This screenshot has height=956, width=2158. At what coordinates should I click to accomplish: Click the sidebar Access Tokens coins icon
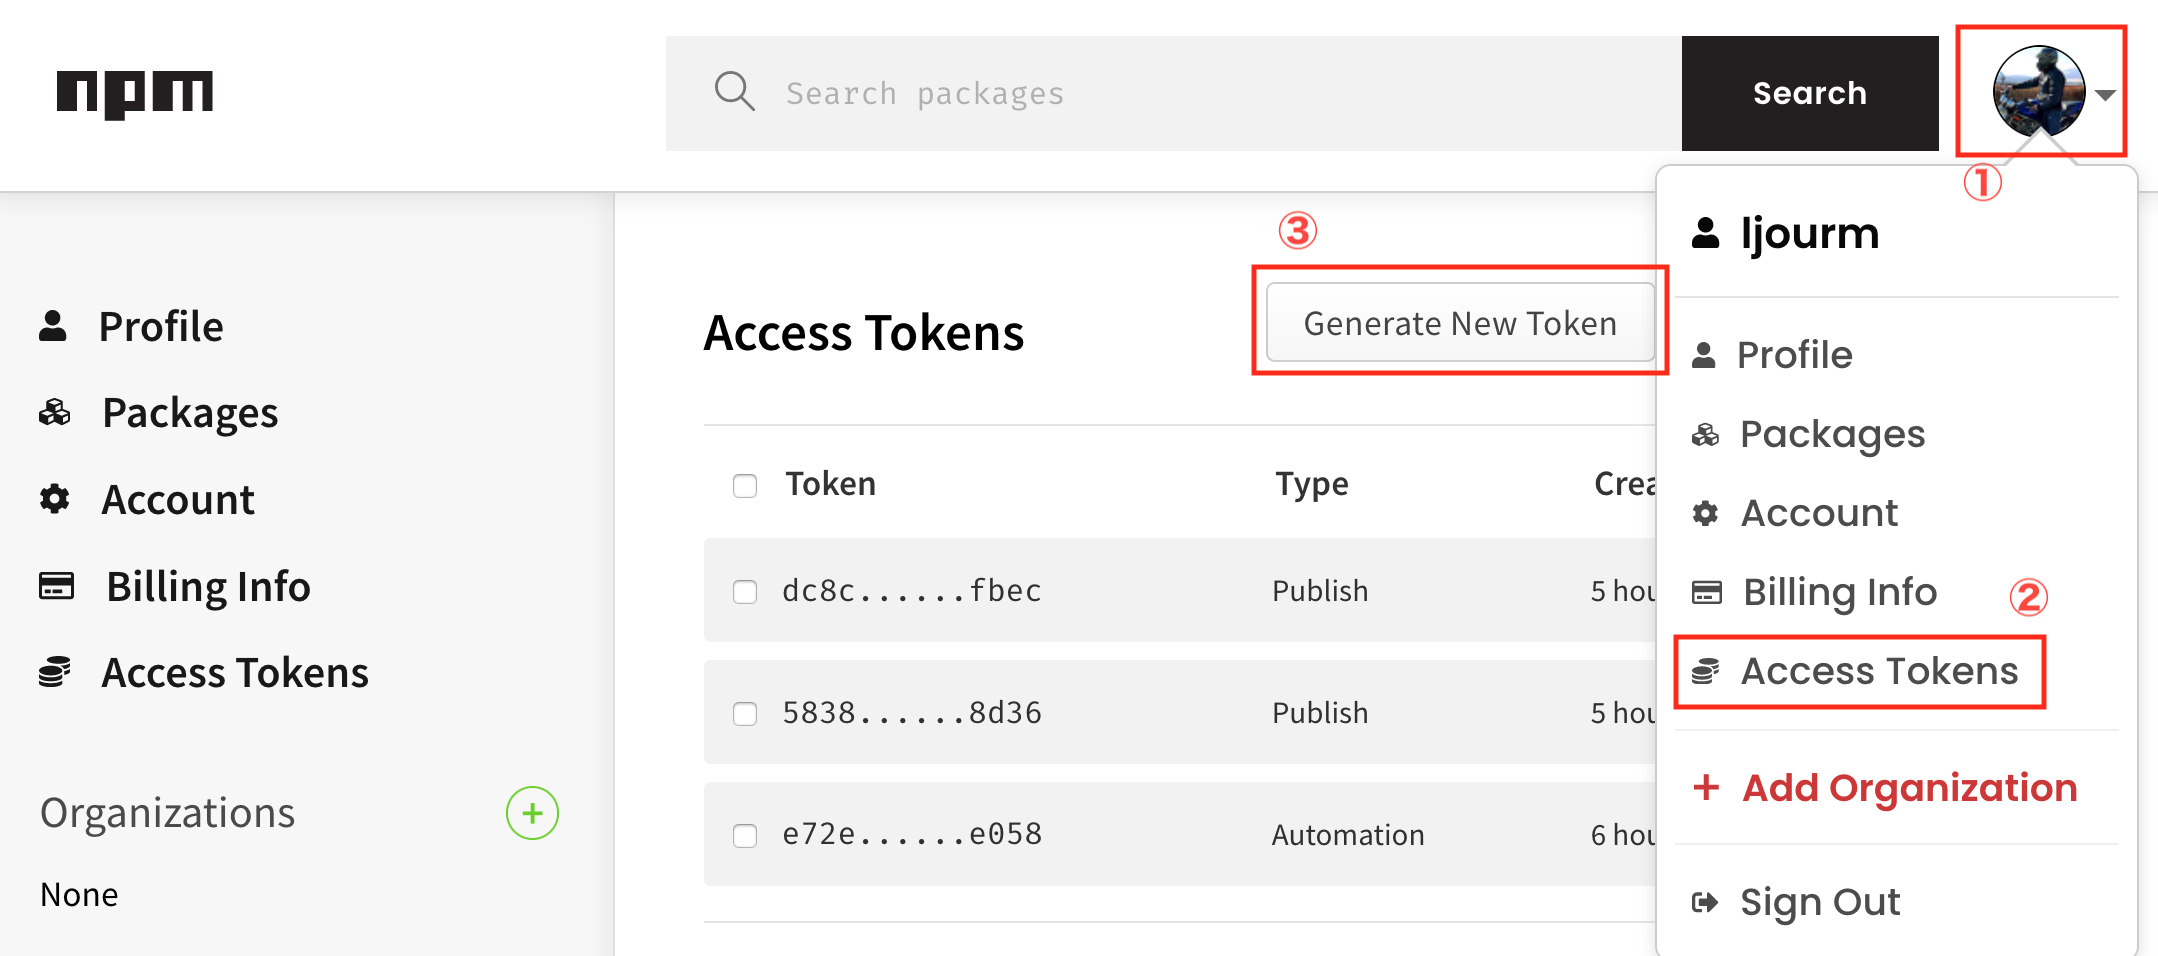(55, 672)
